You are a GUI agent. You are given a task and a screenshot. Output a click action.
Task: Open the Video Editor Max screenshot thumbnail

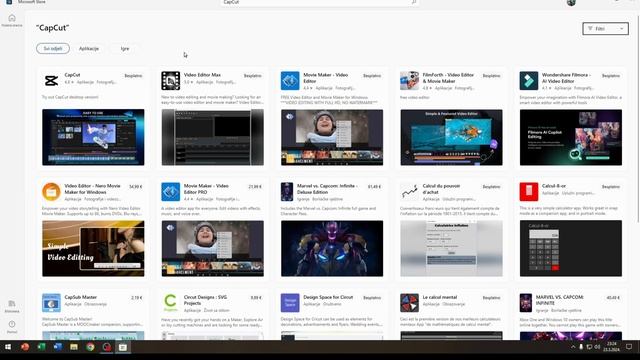pyautogui.click(x=213, y=137)
